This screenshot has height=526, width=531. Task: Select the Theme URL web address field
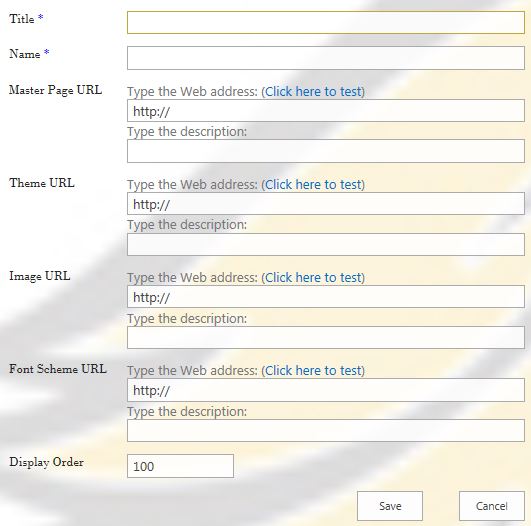pos(326,204)
